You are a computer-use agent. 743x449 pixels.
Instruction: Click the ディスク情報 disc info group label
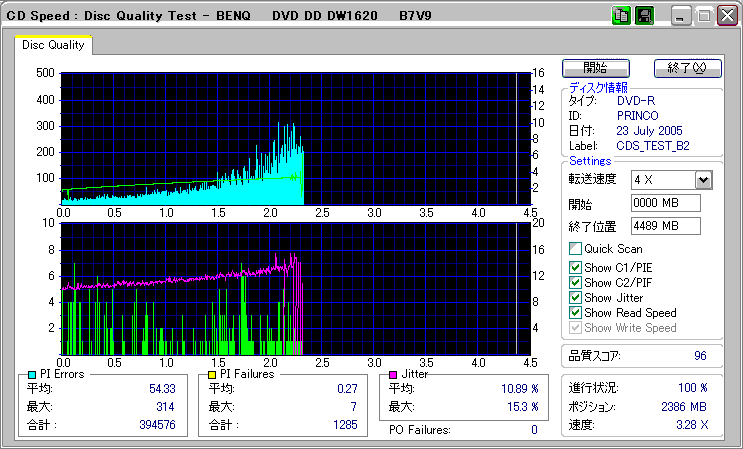coord(598,88)
